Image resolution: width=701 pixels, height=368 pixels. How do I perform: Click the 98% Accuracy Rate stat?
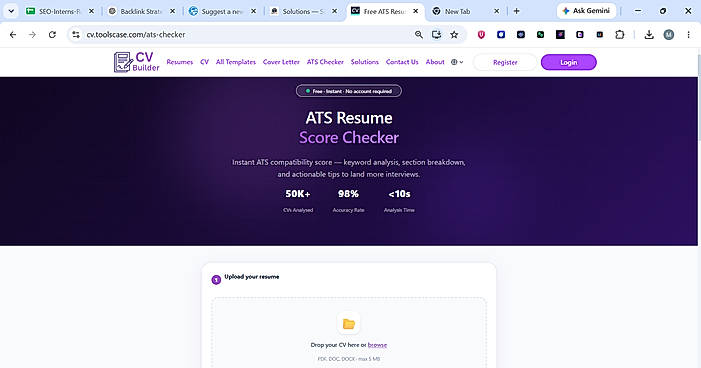tap(348, 201)
